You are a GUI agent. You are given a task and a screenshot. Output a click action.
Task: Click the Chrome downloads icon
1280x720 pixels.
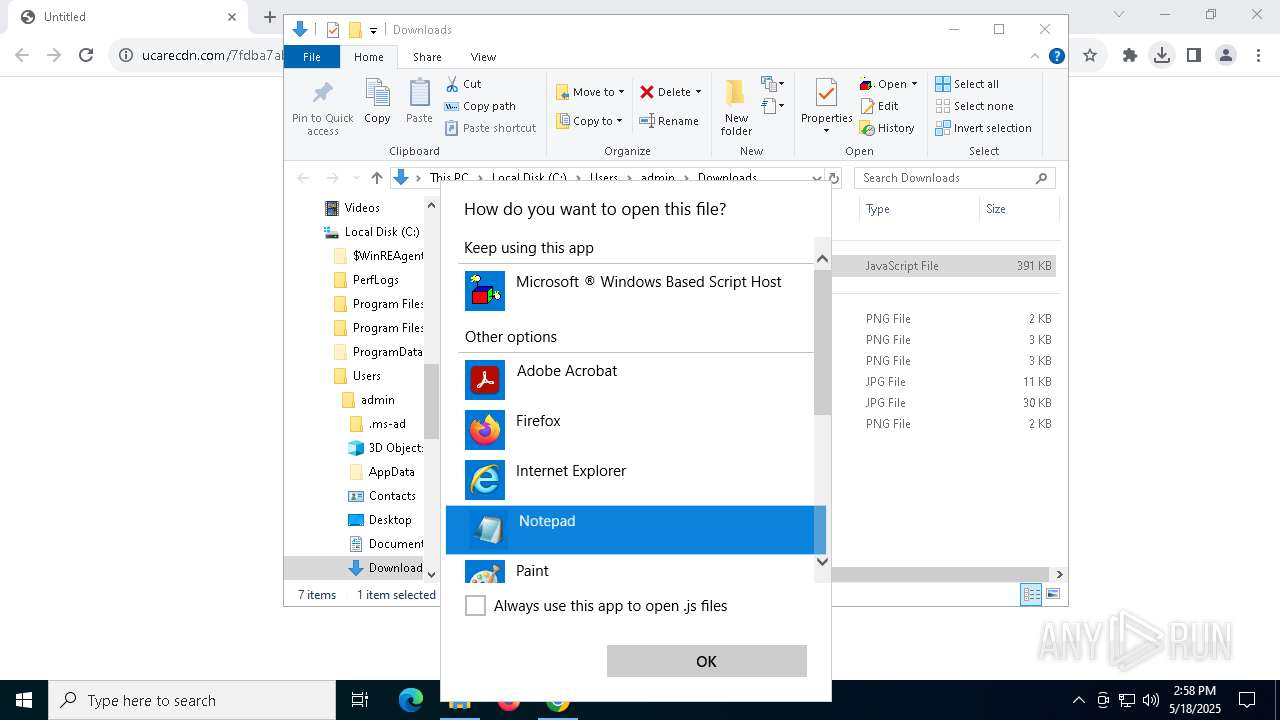point(1161,55)
